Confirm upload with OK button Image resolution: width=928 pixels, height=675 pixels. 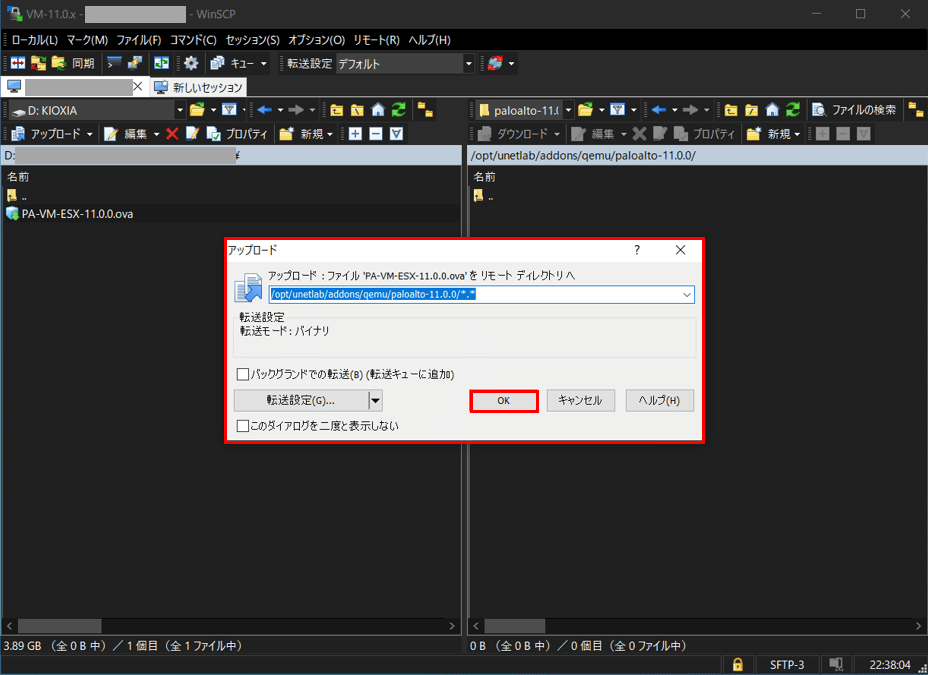pyautogui.click(x=504, y=401)
